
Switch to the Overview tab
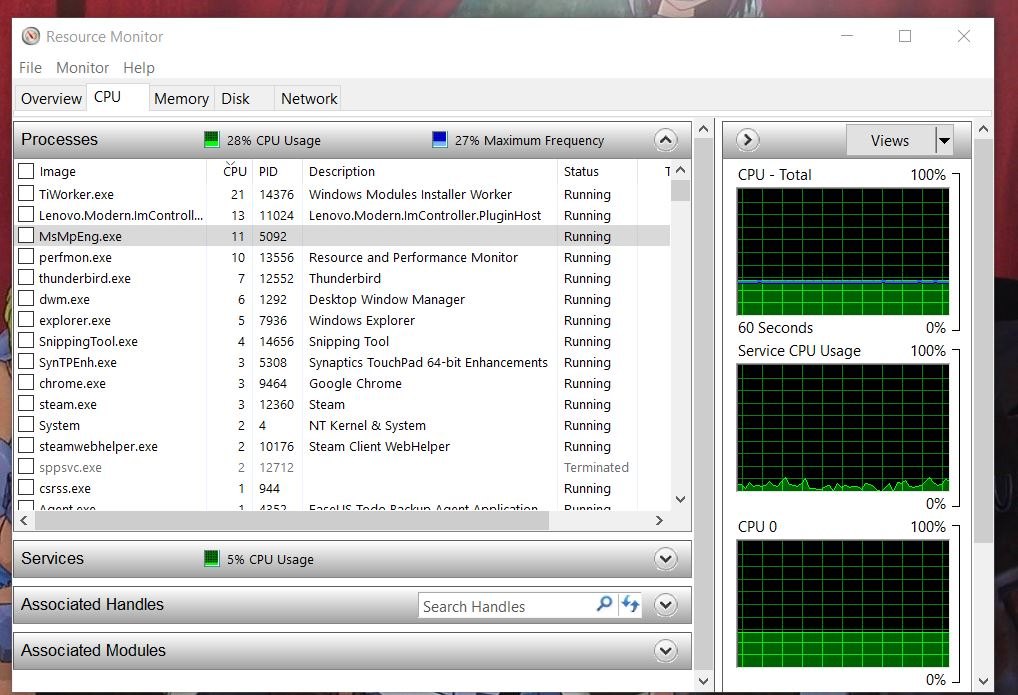(51, 99)
